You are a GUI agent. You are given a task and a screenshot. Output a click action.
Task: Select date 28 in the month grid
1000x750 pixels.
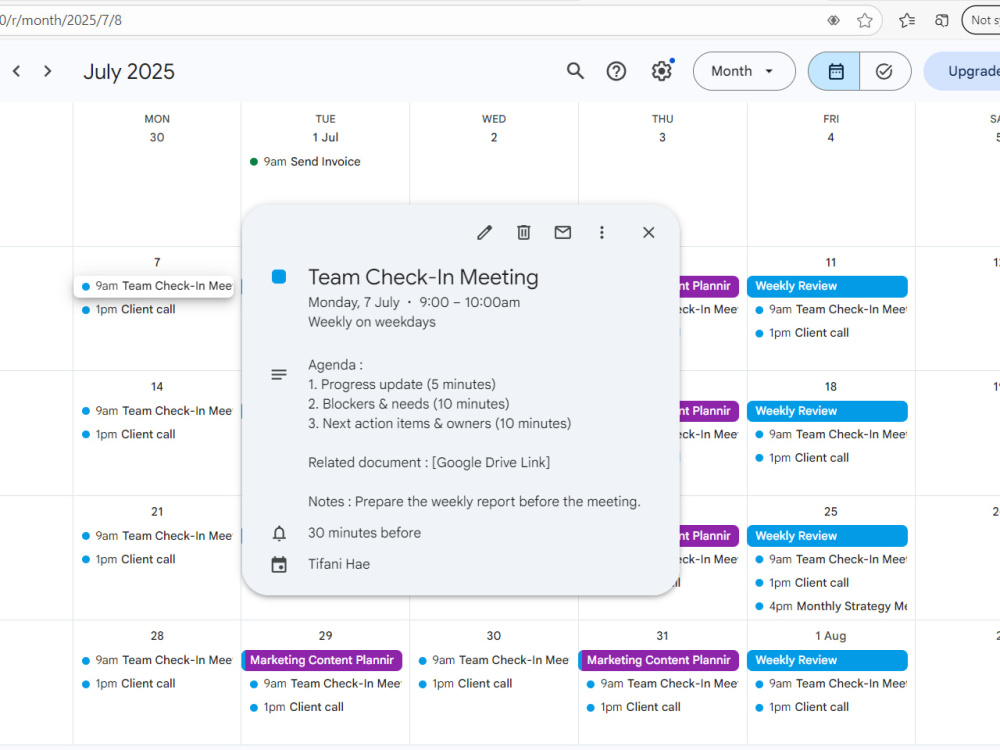[157, 636]
